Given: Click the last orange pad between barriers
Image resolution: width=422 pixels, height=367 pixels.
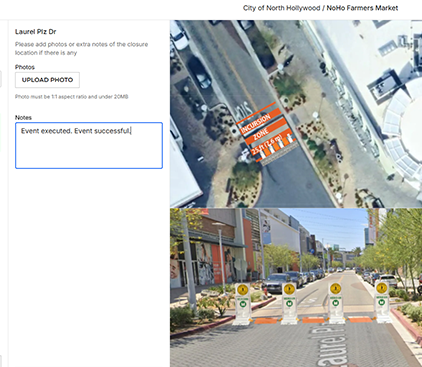Looking at the screenshot, I should click(360, 320).
